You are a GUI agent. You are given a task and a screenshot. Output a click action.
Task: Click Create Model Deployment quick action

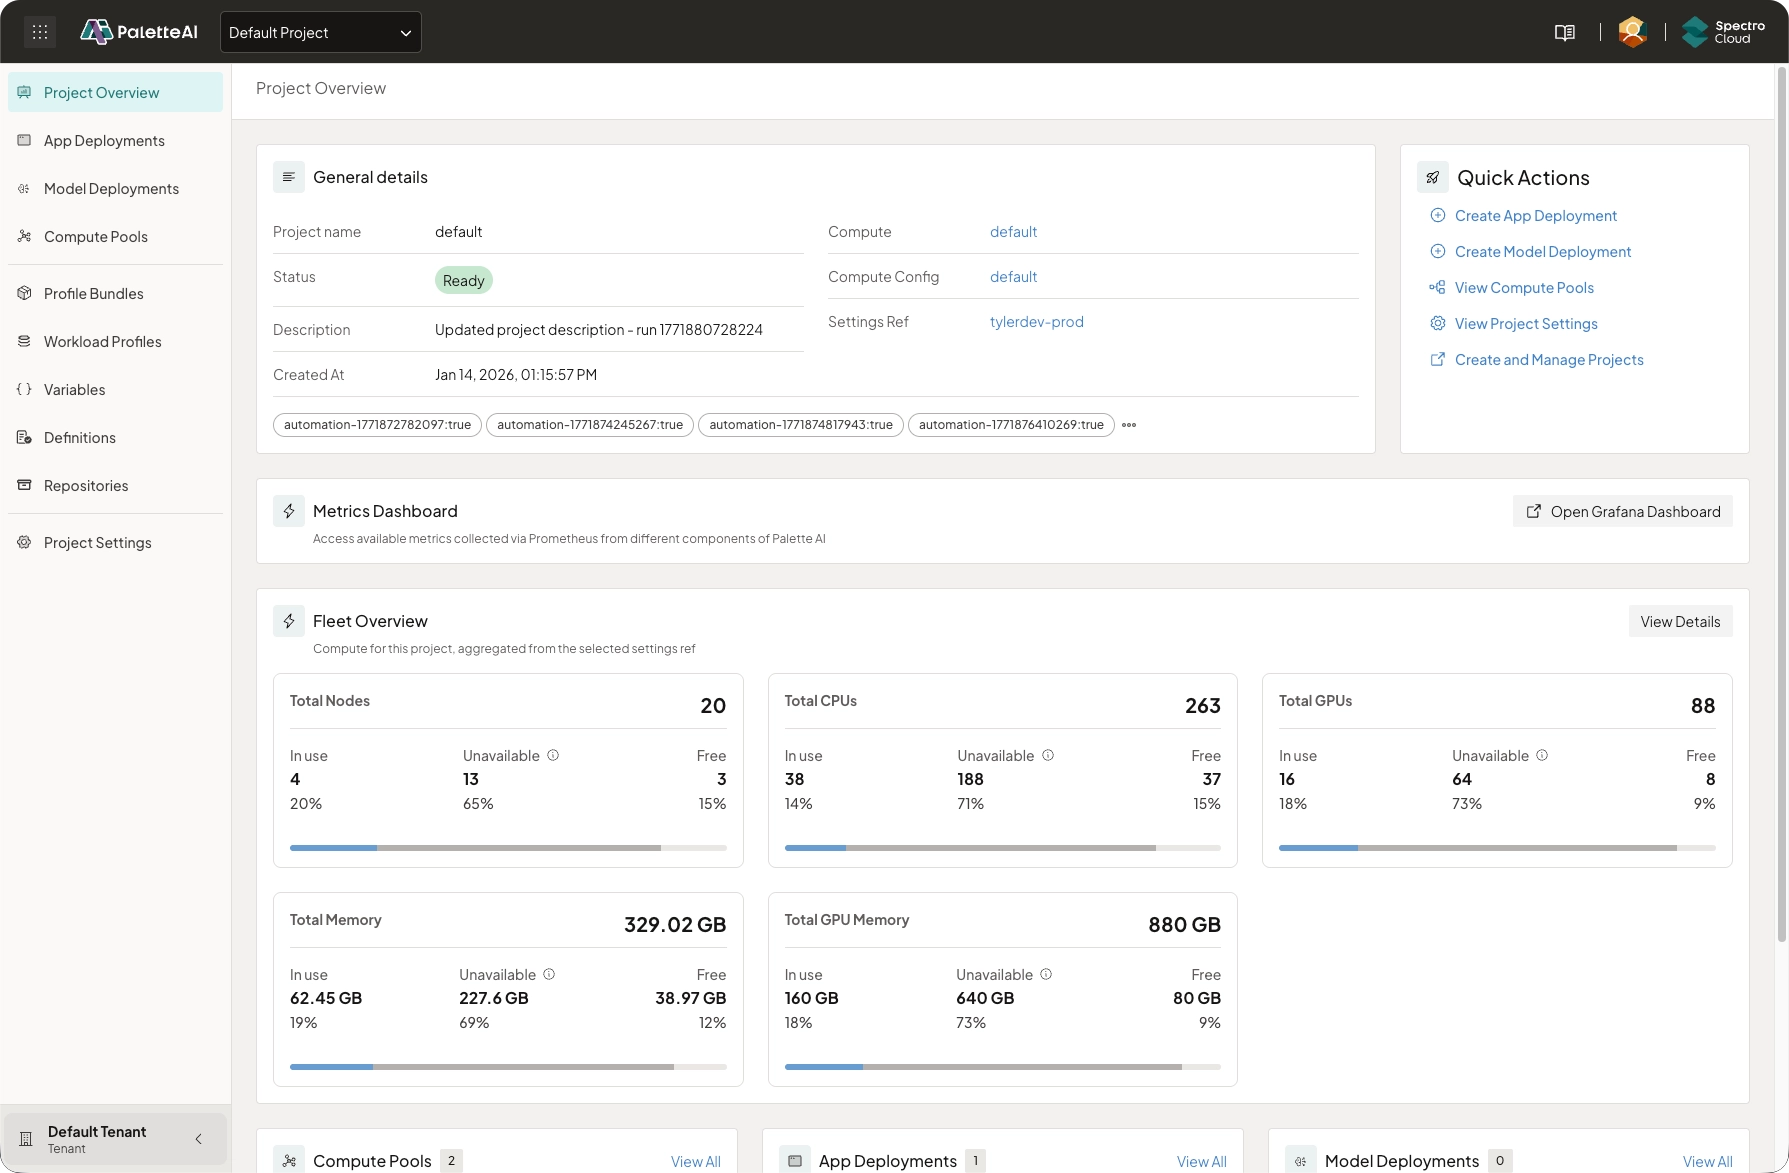(1542, 251)
